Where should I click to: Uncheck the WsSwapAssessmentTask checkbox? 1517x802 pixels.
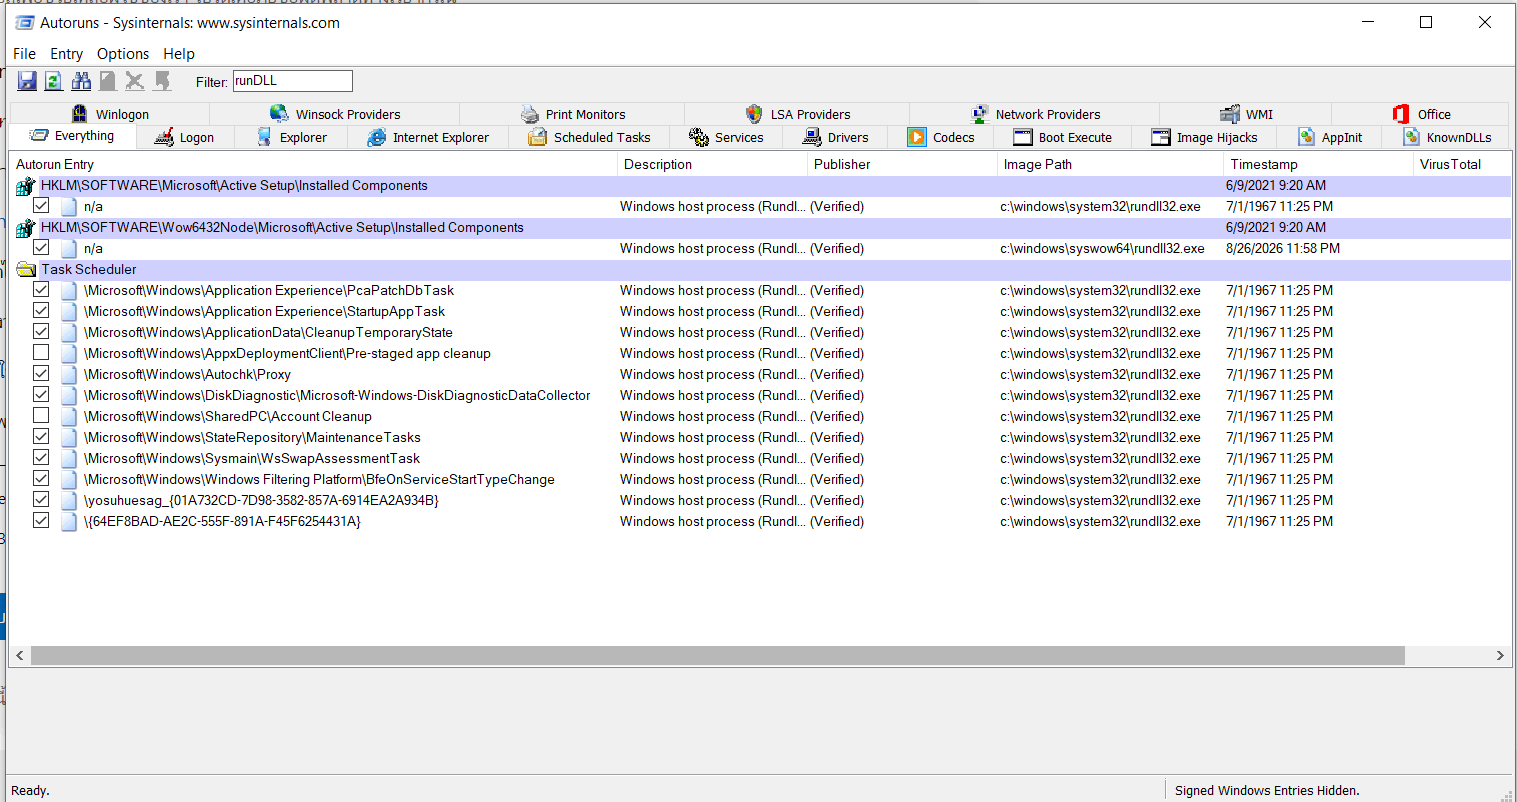(41, 458)
